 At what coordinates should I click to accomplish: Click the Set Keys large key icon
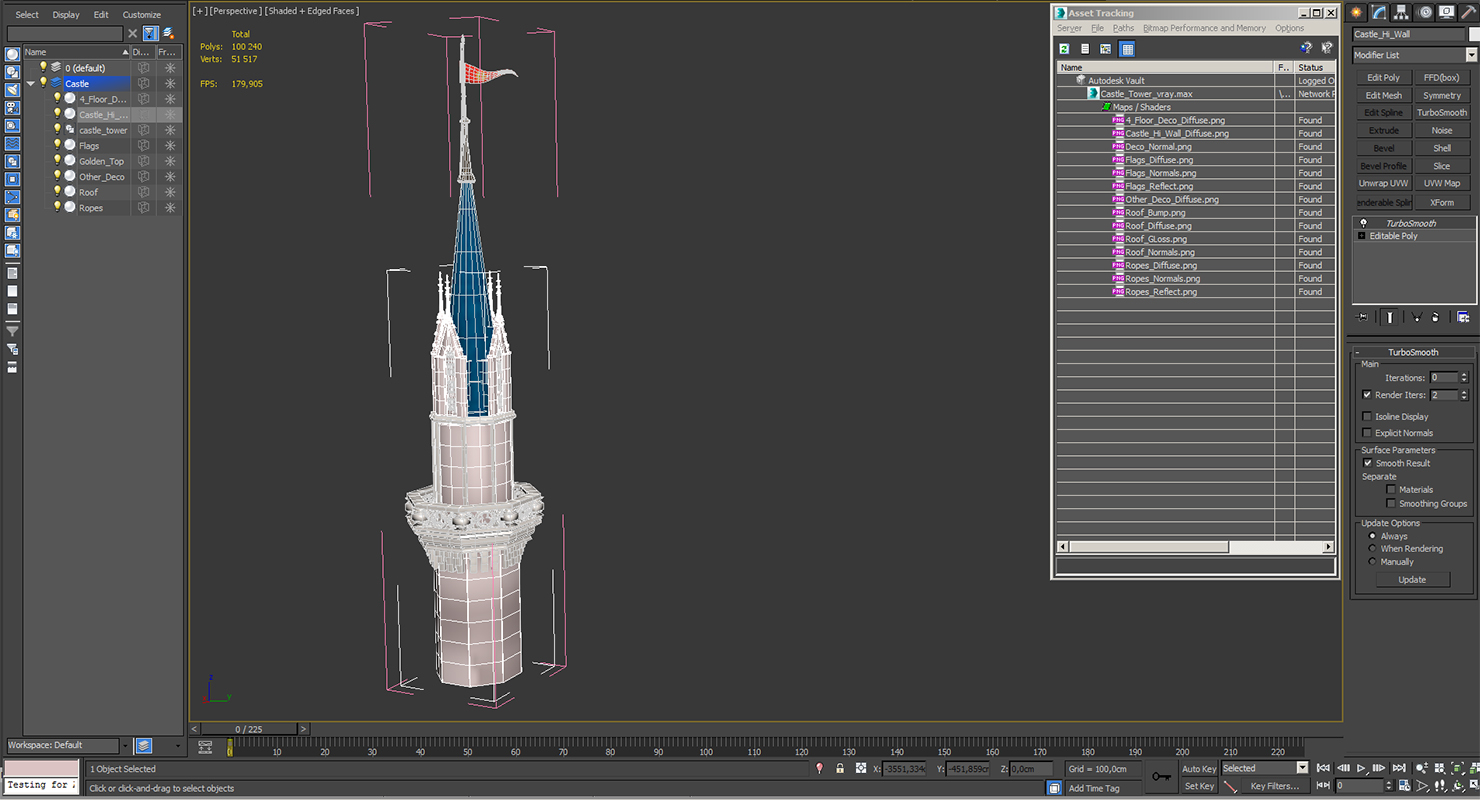click(1160, 776)
